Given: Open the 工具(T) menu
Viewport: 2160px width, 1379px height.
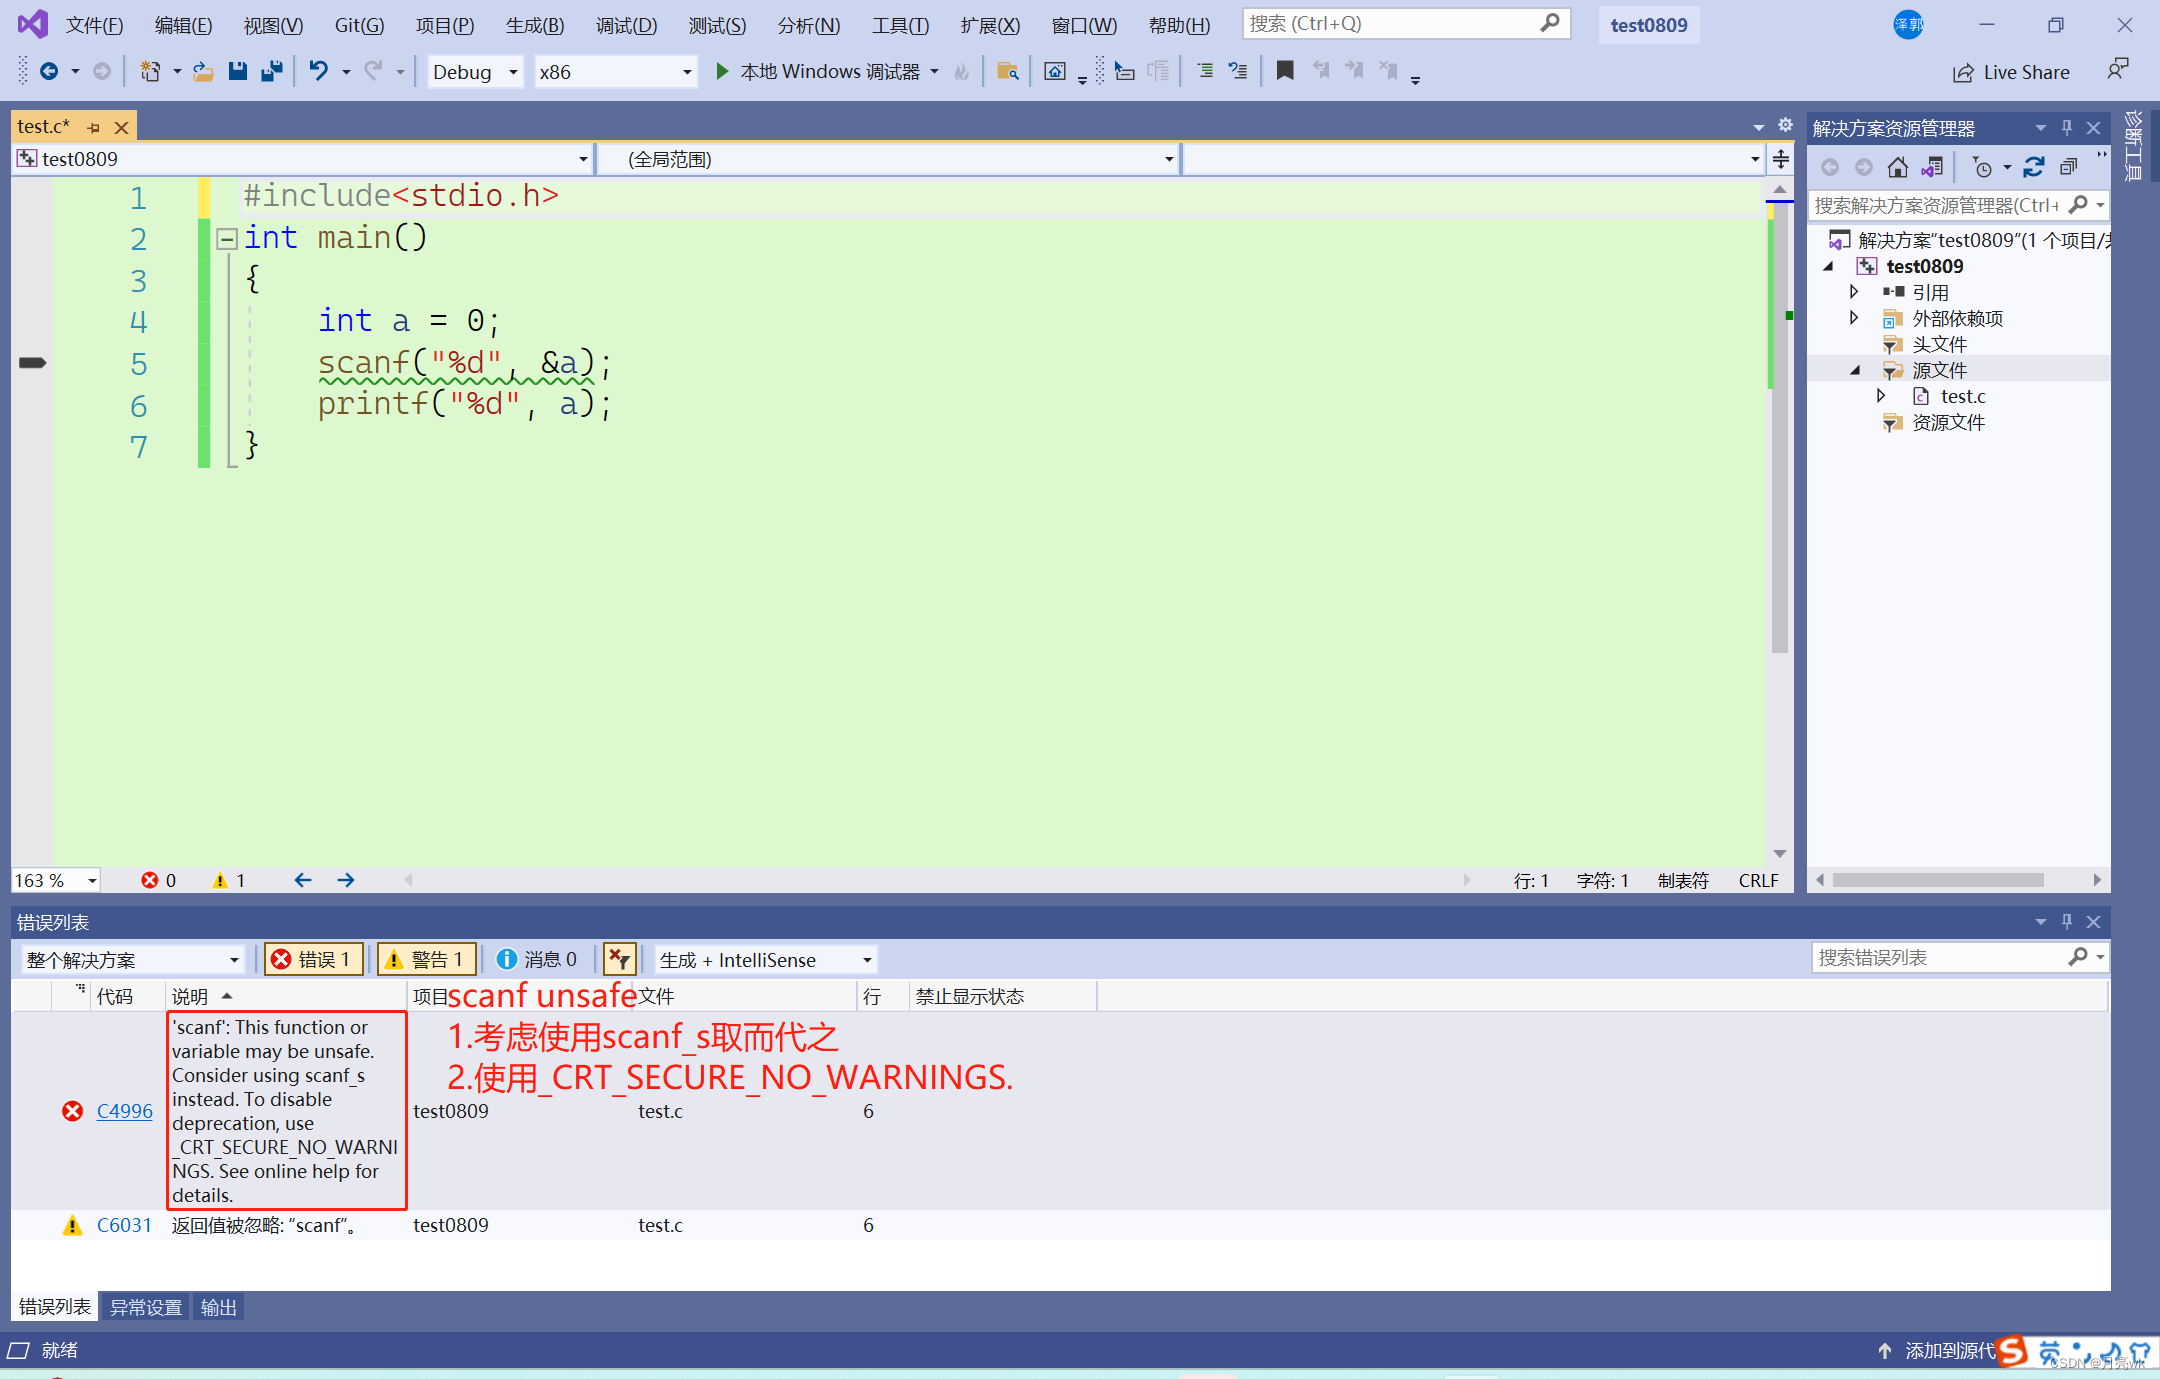Looking at the screenshot, I should tap(899, 25).
